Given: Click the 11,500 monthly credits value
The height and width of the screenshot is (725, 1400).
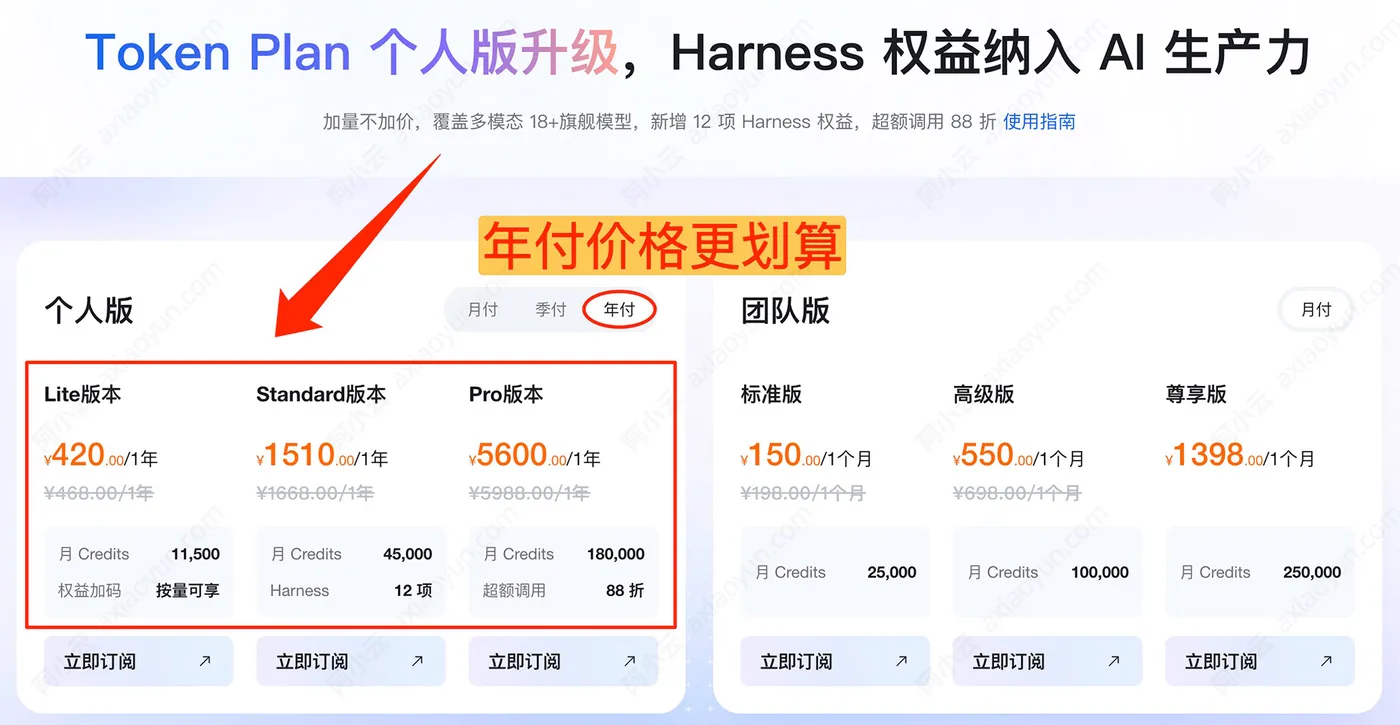Looking at the screenshot, I should click(195, 554).
